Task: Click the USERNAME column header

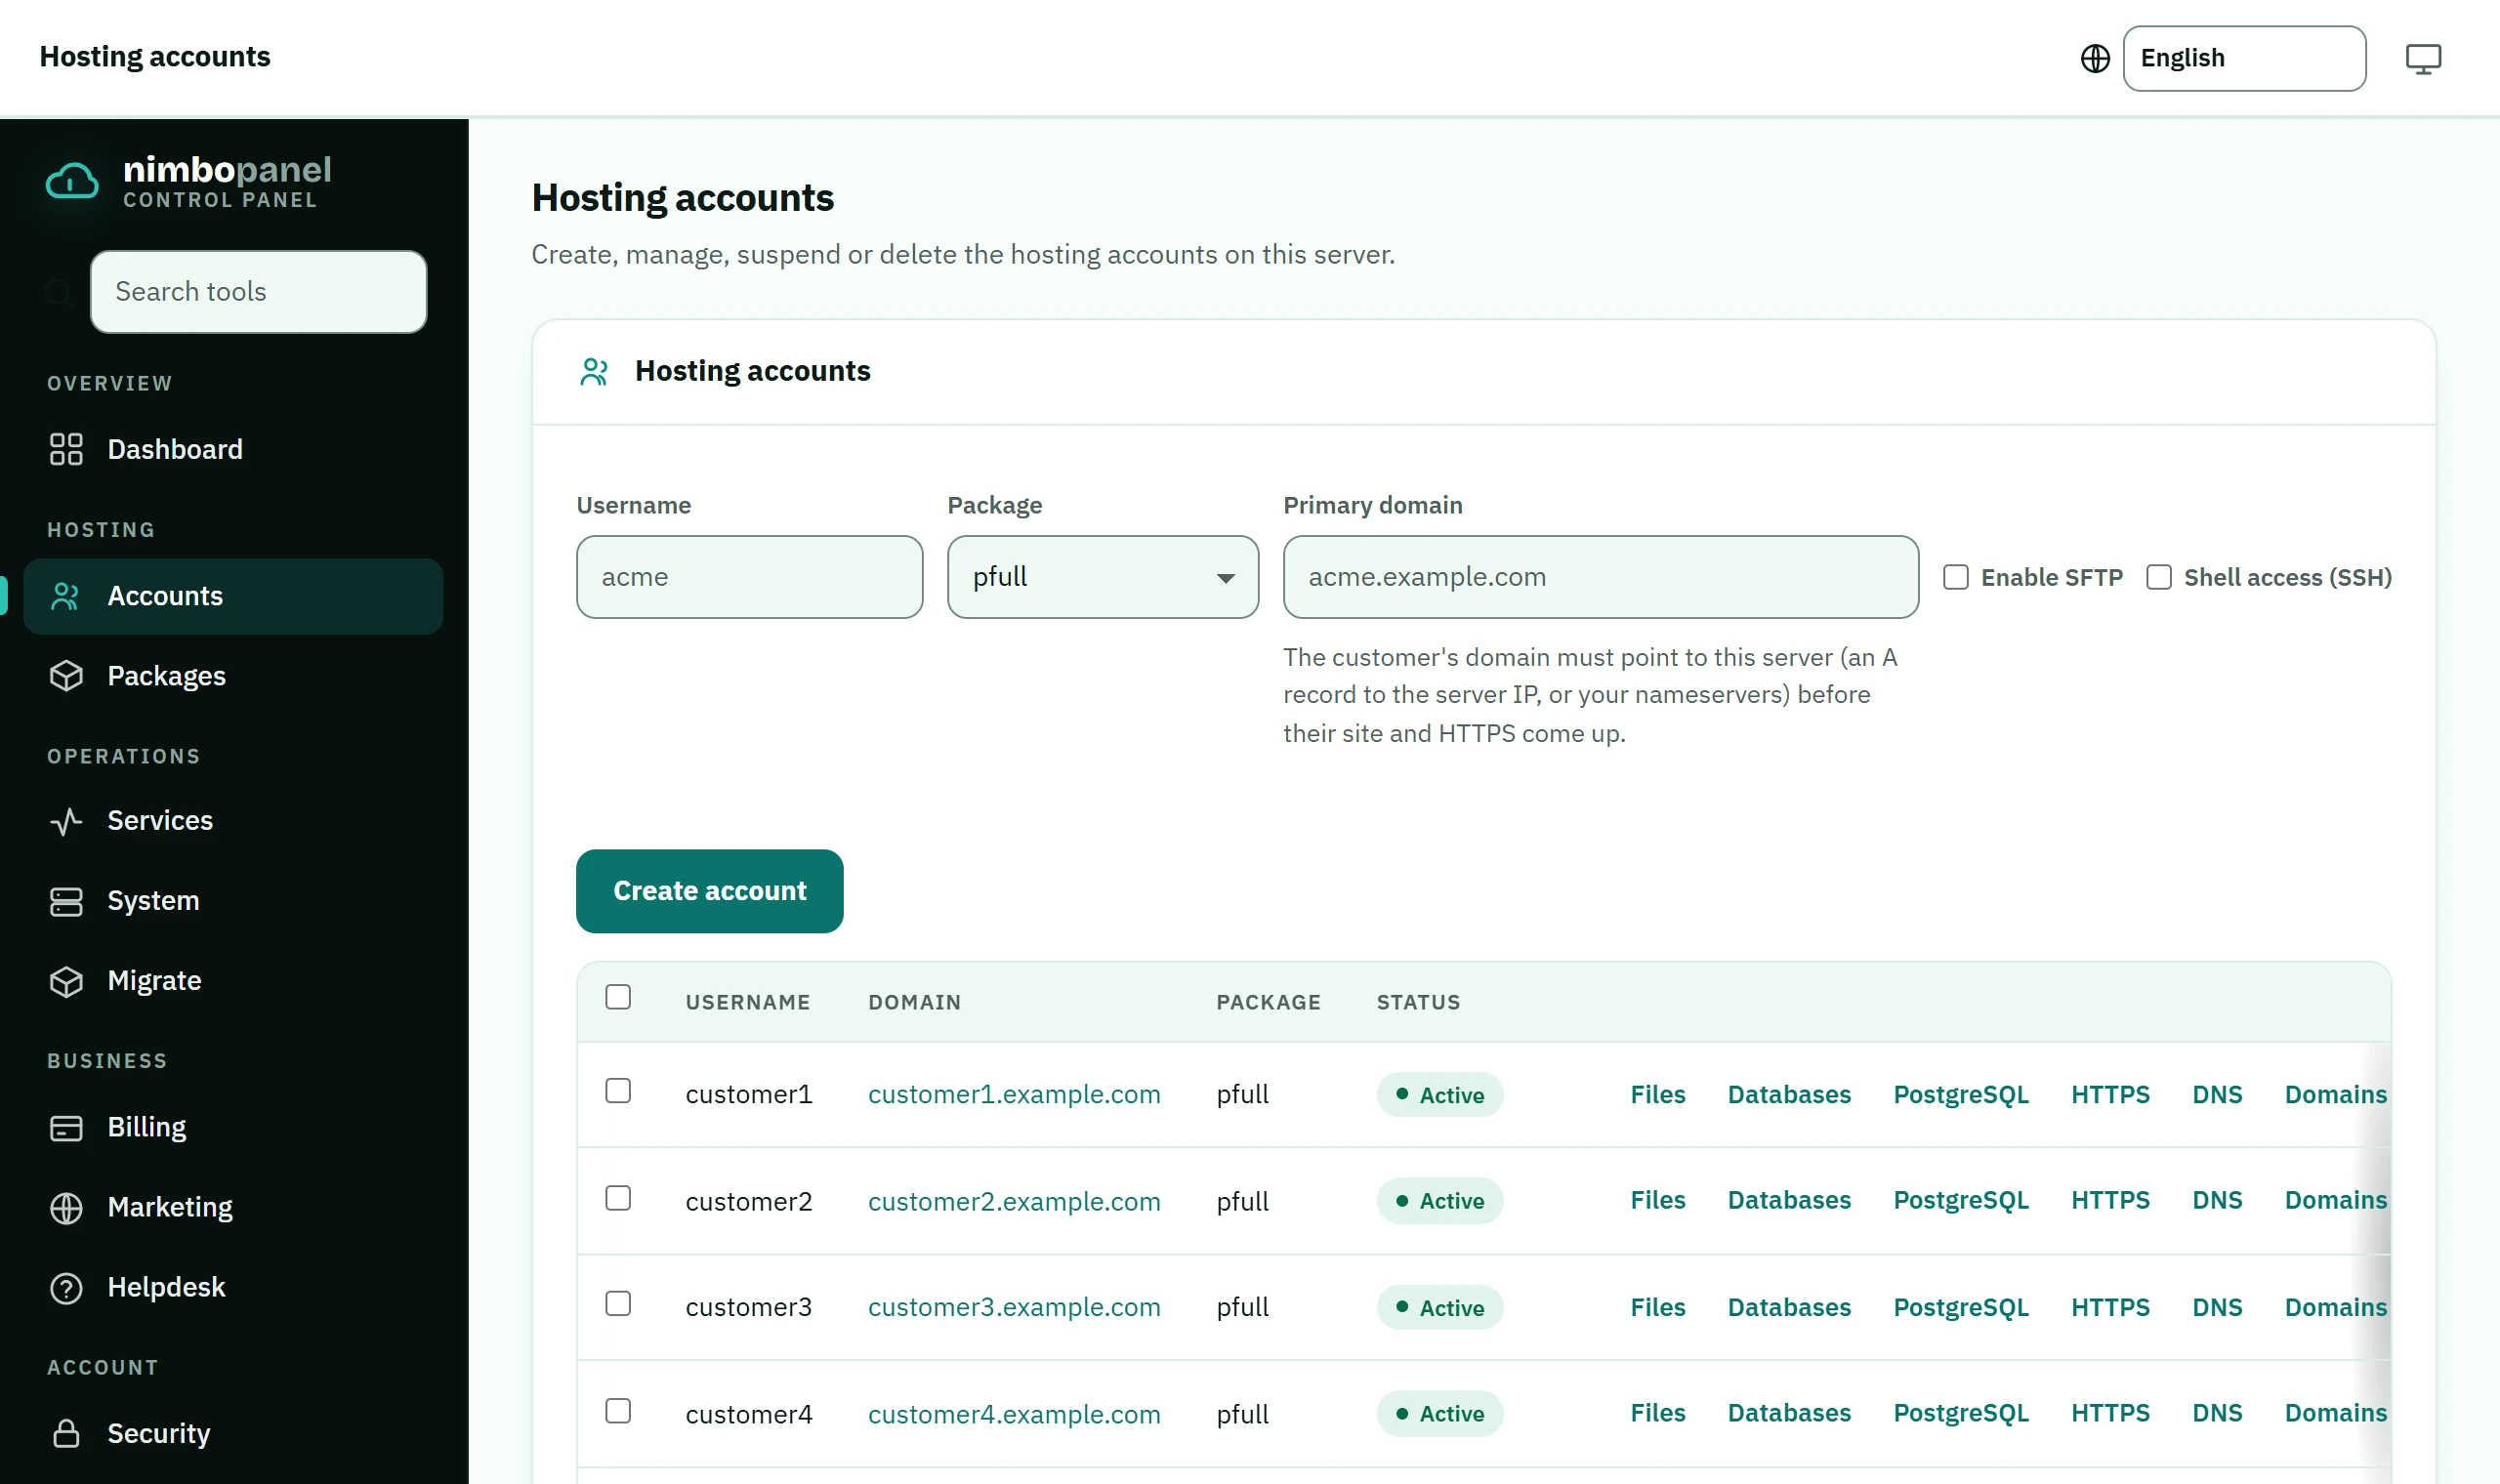Action: (x=748, y=1002)
